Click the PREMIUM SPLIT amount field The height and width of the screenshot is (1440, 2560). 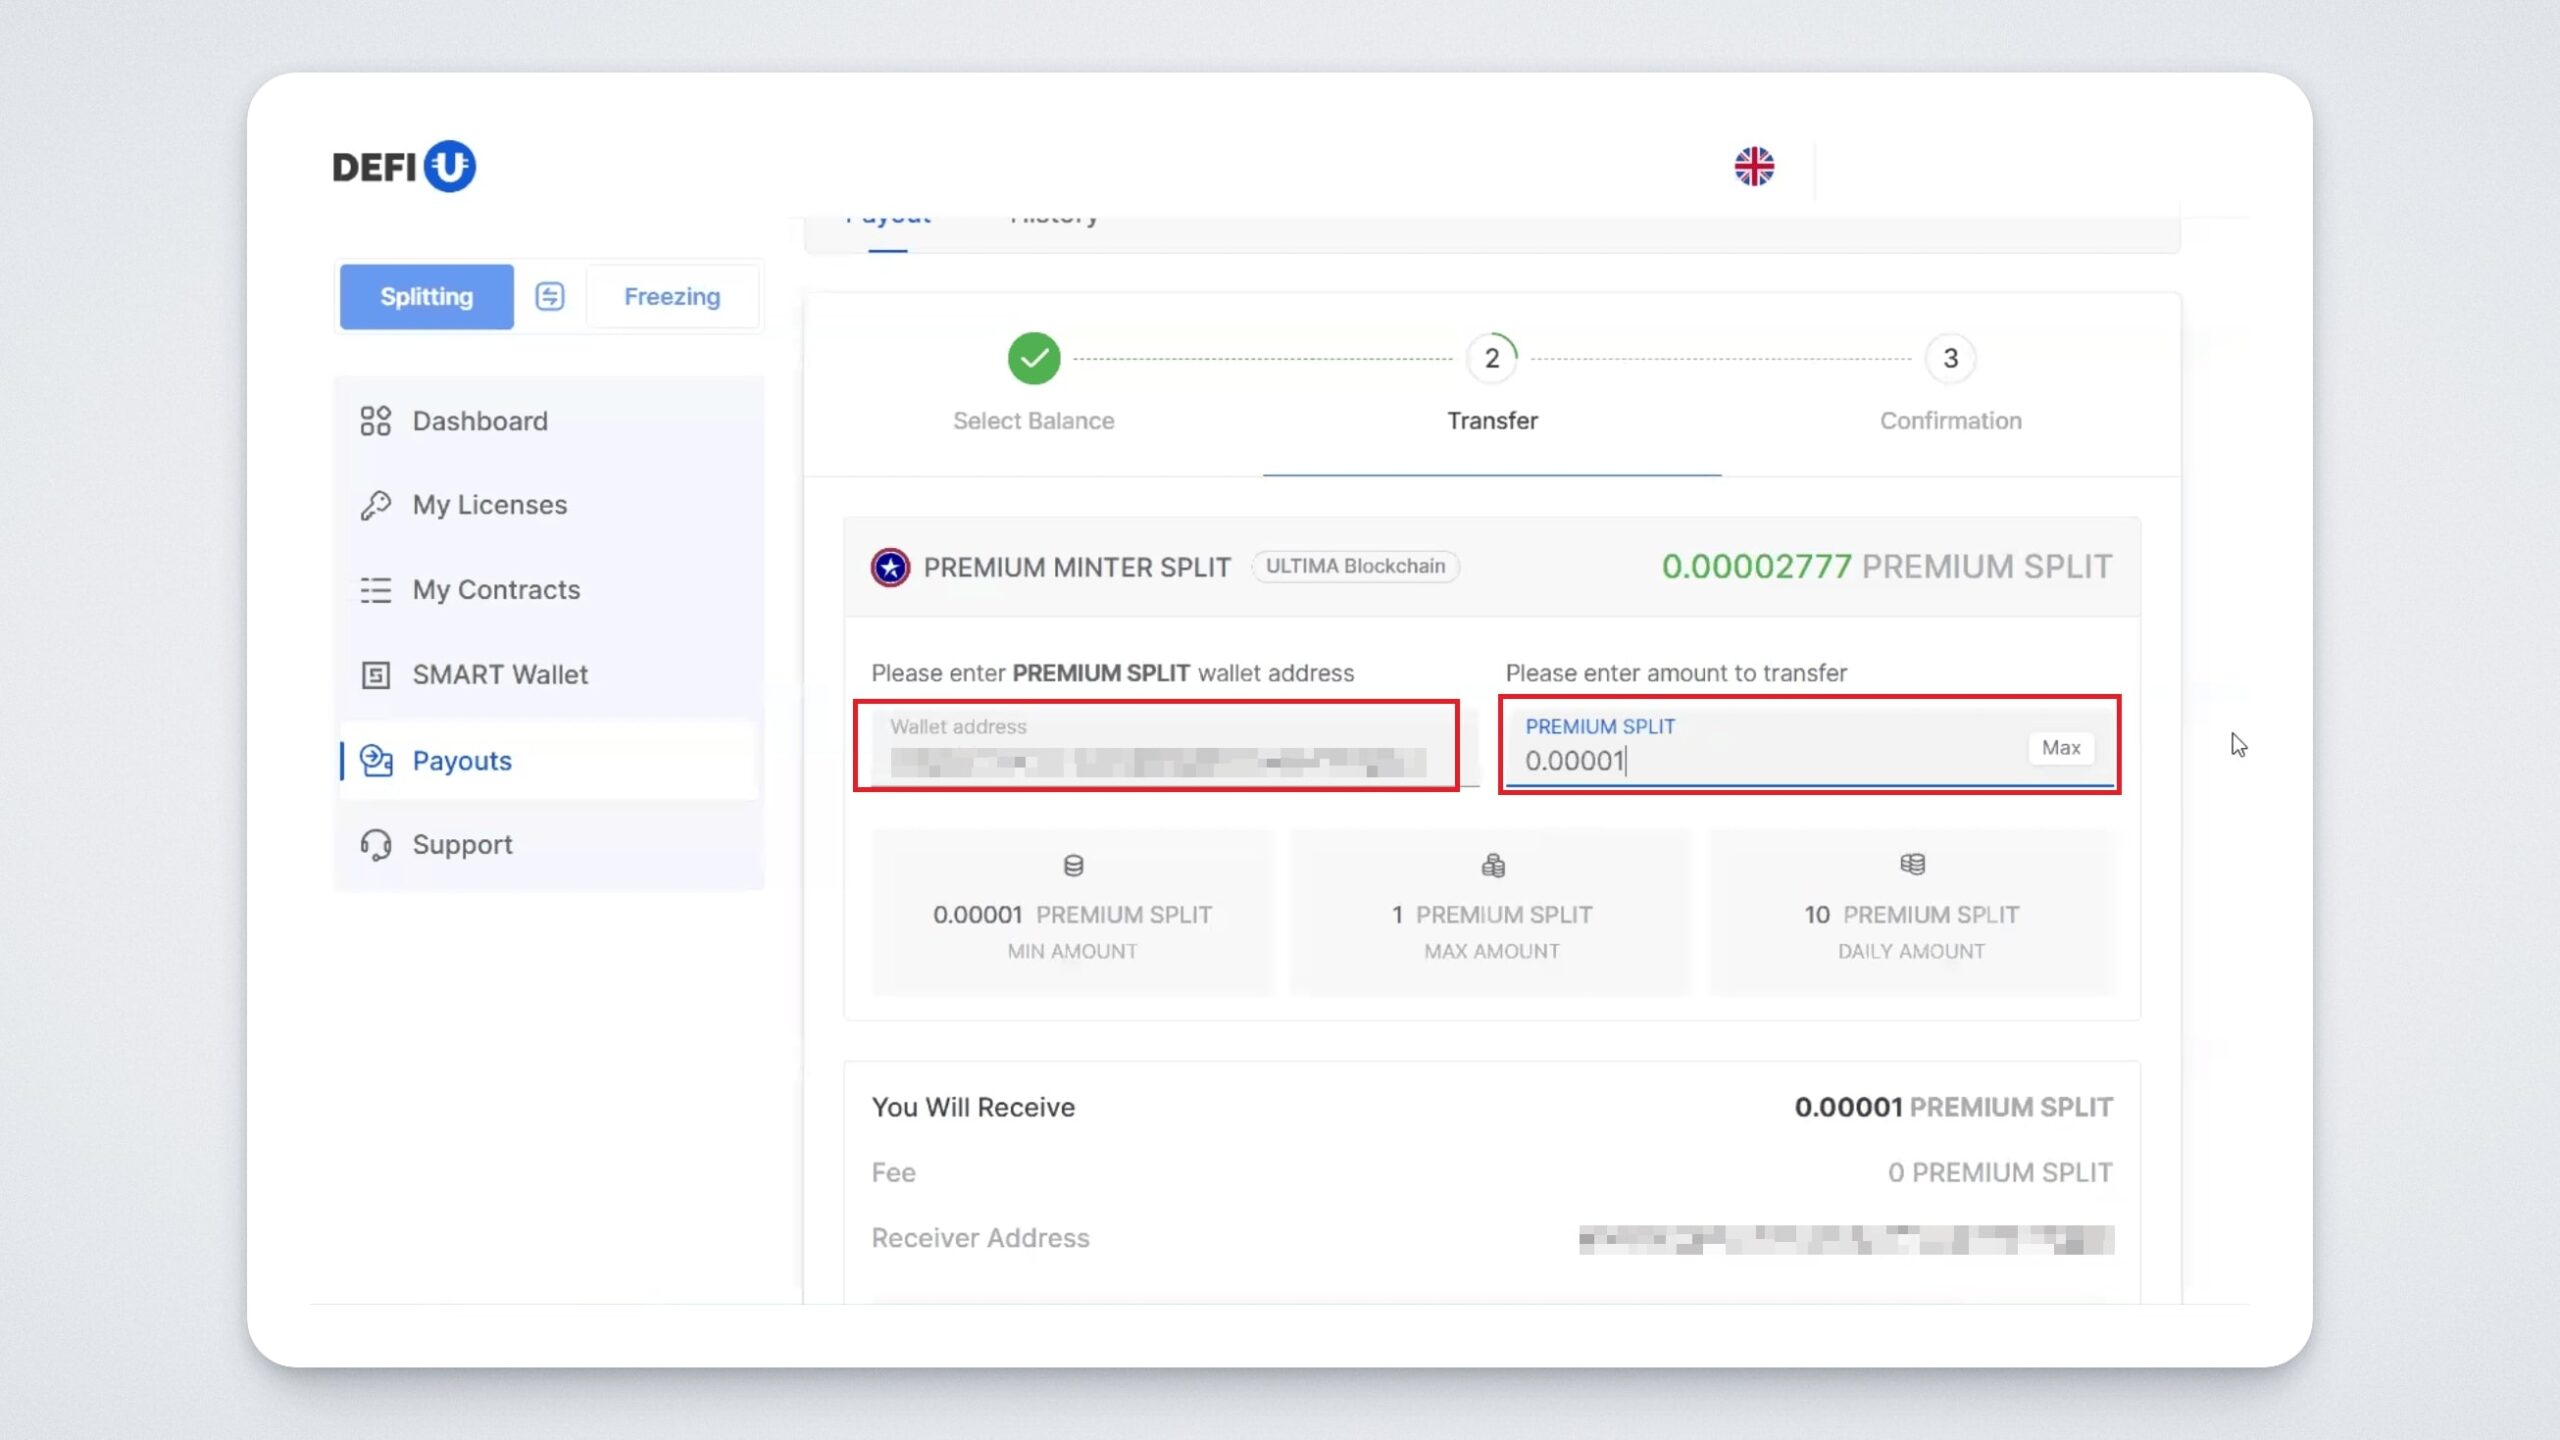click(1760, 761)
